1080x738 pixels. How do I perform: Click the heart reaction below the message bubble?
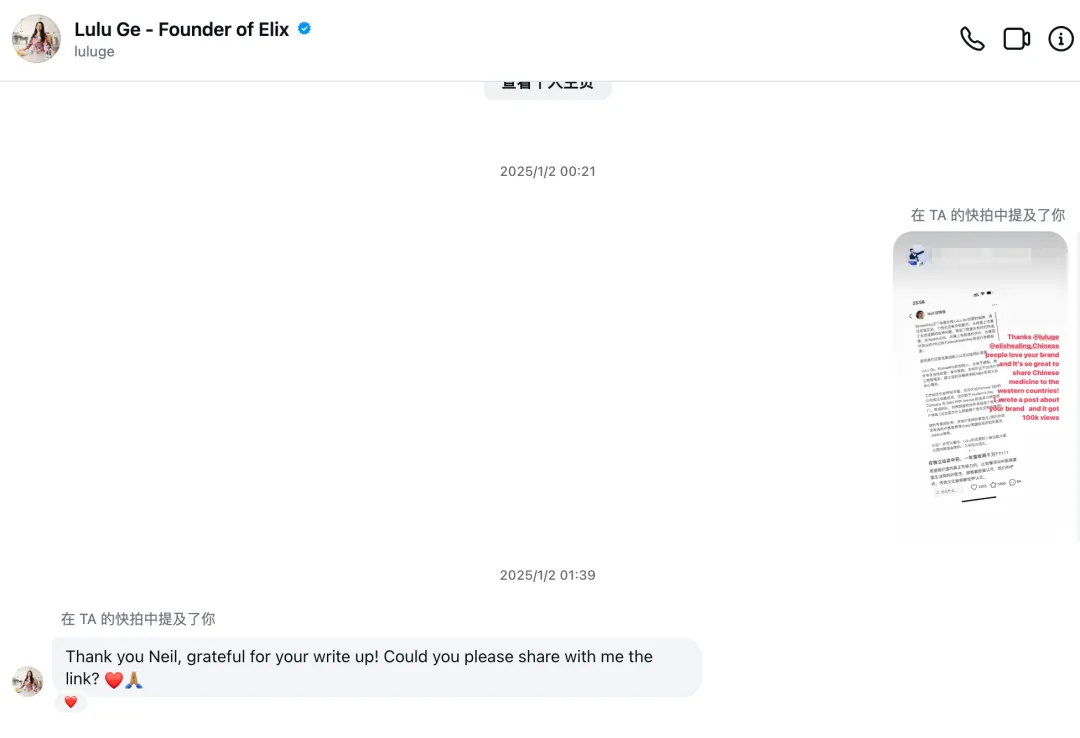(71, 702)
